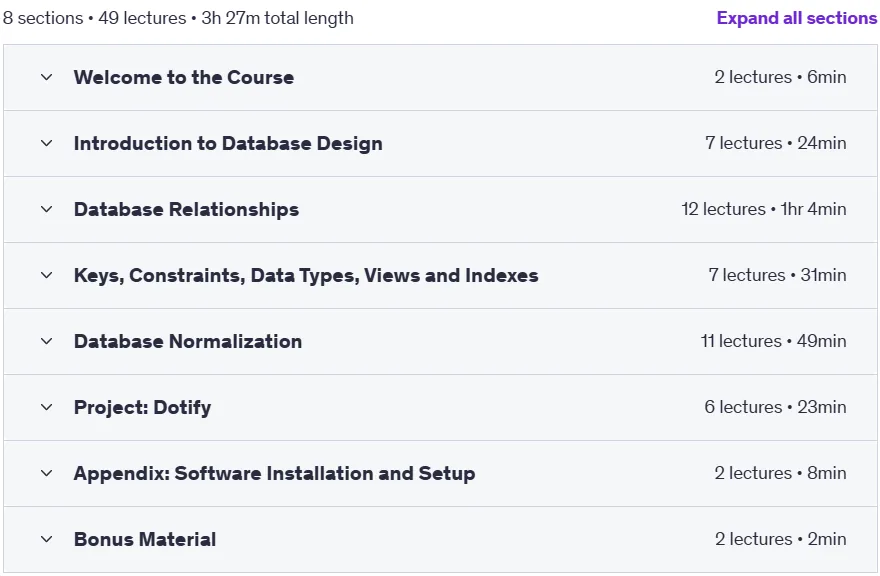
Task: Click chevron beside Introduction to Database Design
Action: 47,143
